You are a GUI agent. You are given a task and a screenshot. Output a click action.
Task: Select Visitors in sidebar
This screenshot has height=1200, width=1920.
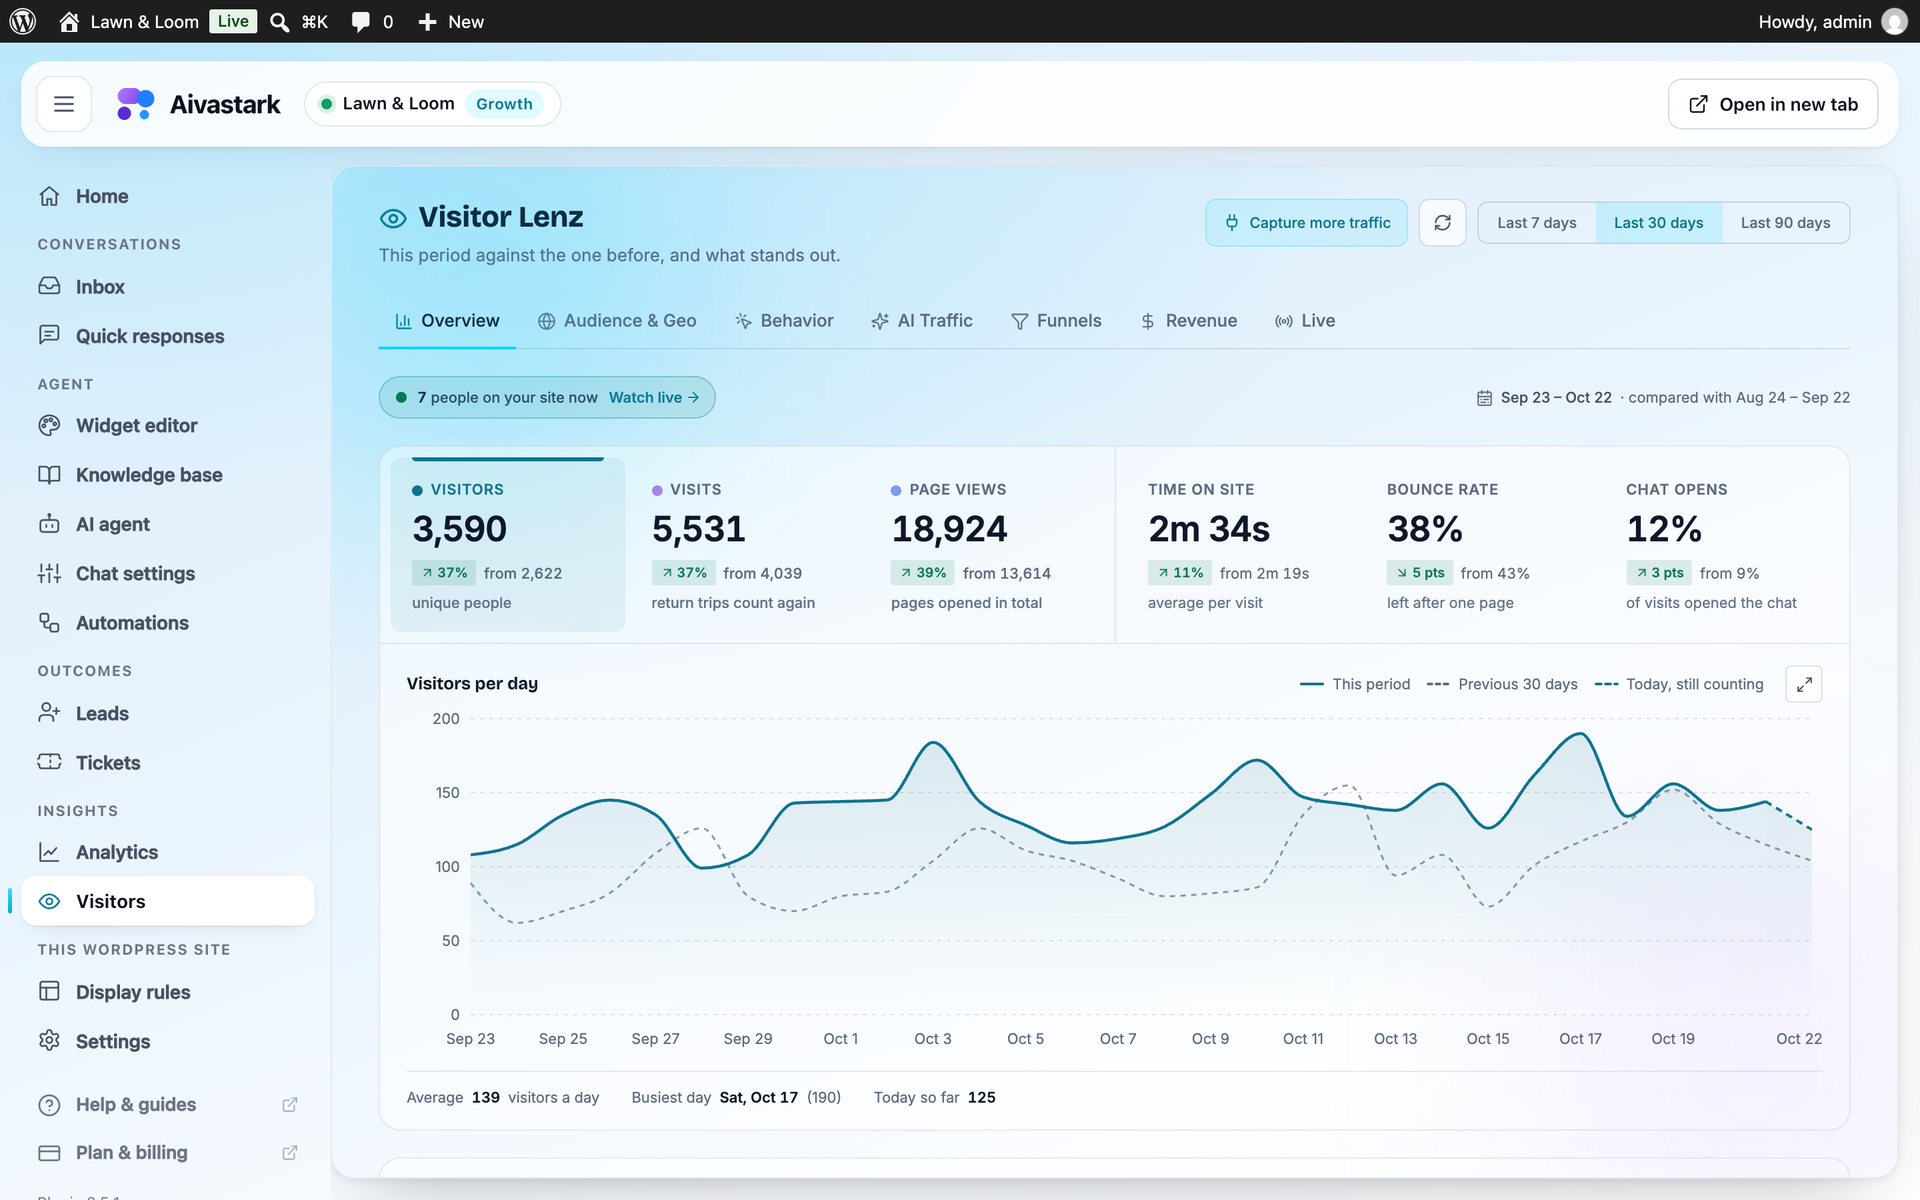(x=168, y=901)
